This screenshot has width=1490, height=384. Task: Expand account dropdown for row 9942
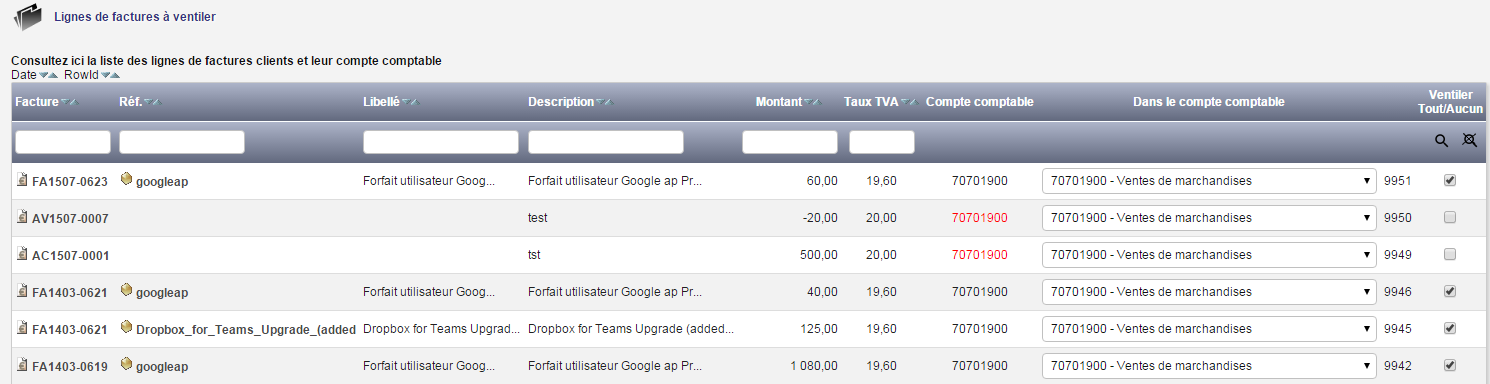(1209, 366)
